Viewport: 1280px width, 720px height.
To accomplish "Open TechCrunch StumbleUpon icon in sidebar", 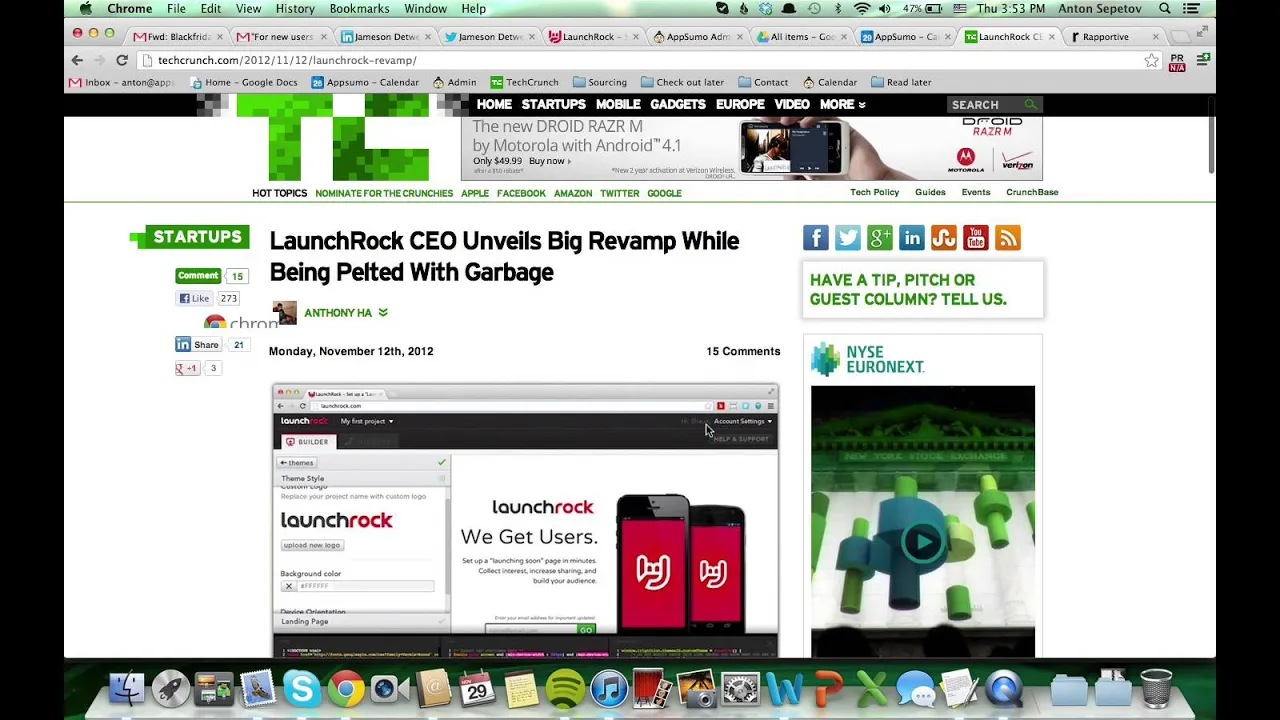I will [x=944, y=238].
